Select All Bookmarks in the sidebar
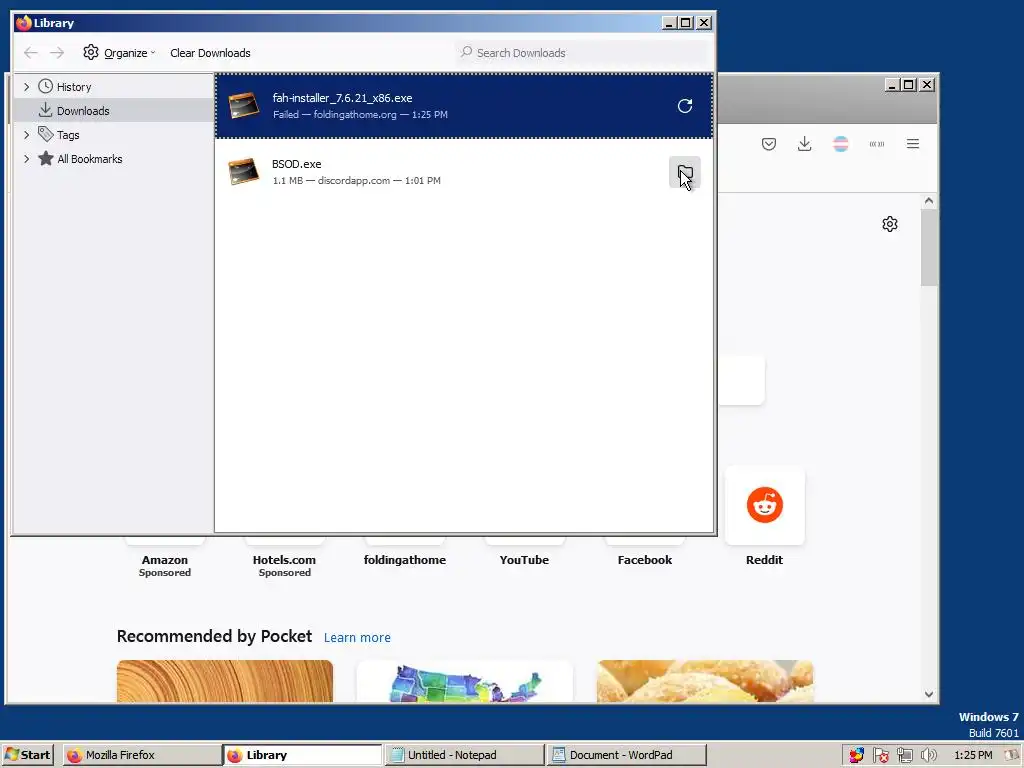Screen dimensions: 1024x768 113,159
